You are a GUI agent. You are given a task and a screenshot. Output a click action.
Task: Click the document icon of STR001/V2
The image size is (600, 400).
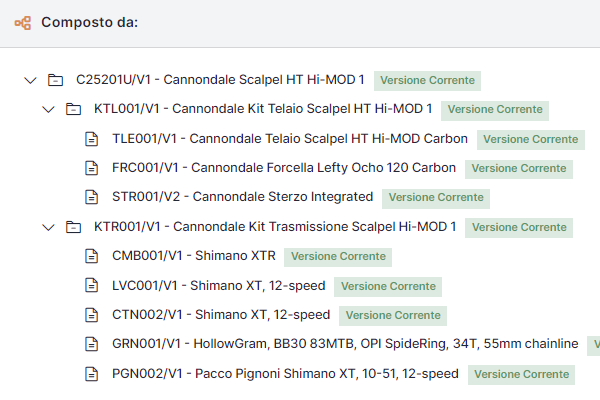(x=91, y=197)
